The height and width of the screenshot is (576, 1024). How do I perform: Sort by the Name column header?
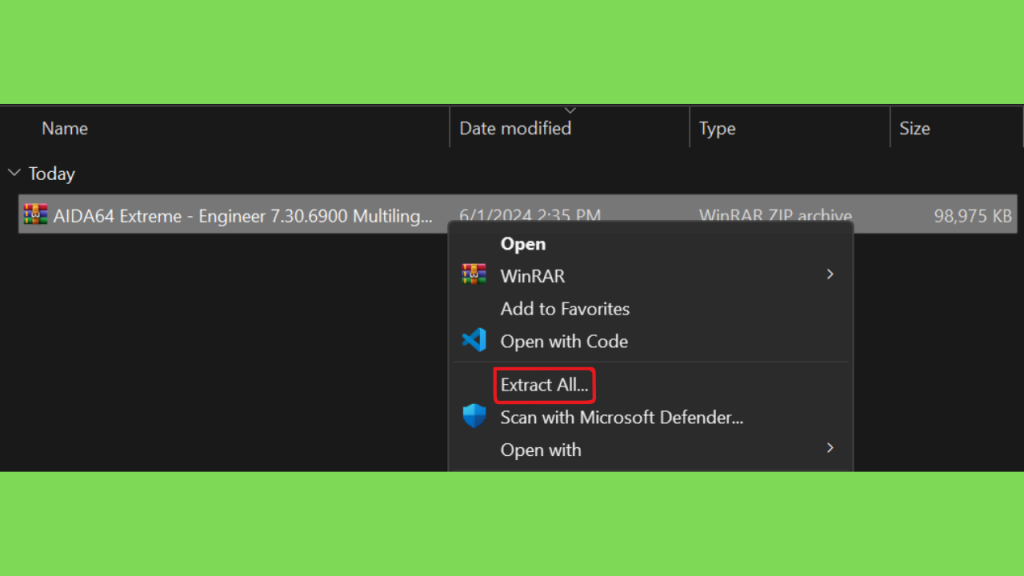click(x=65, y=129)
